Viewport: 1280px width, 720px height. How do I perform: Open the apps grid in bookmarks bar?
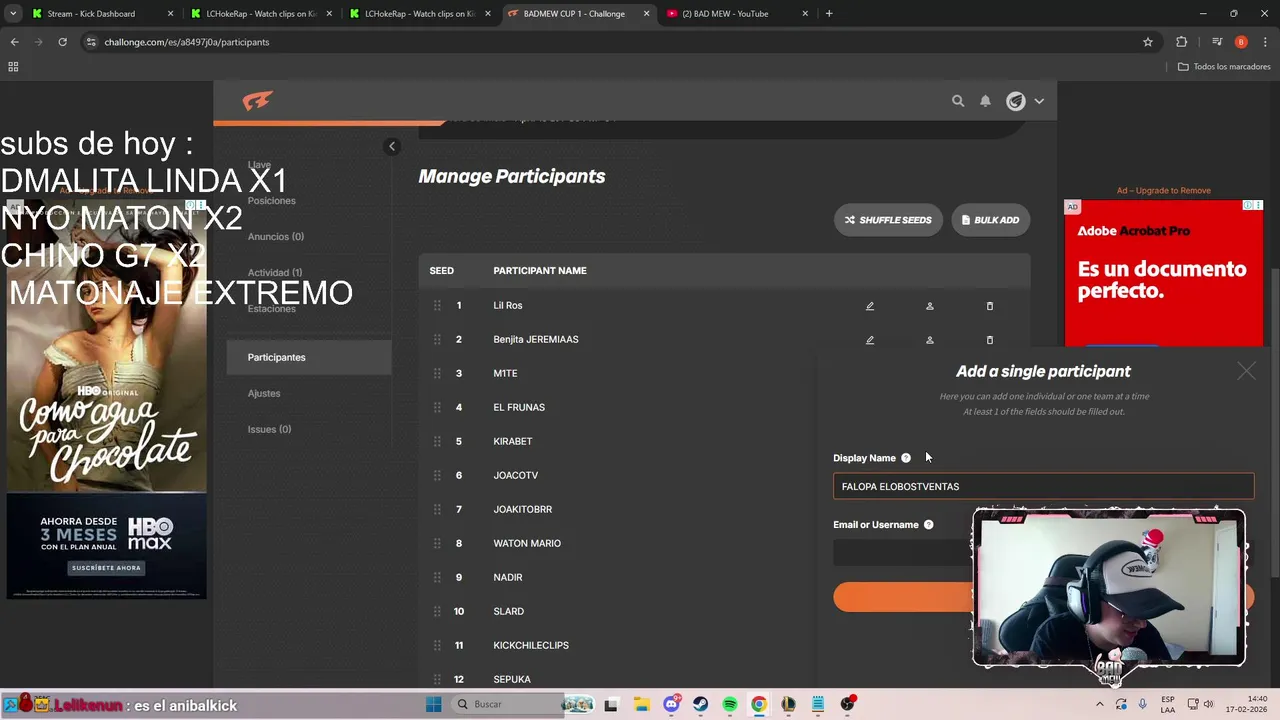(13, 67)
